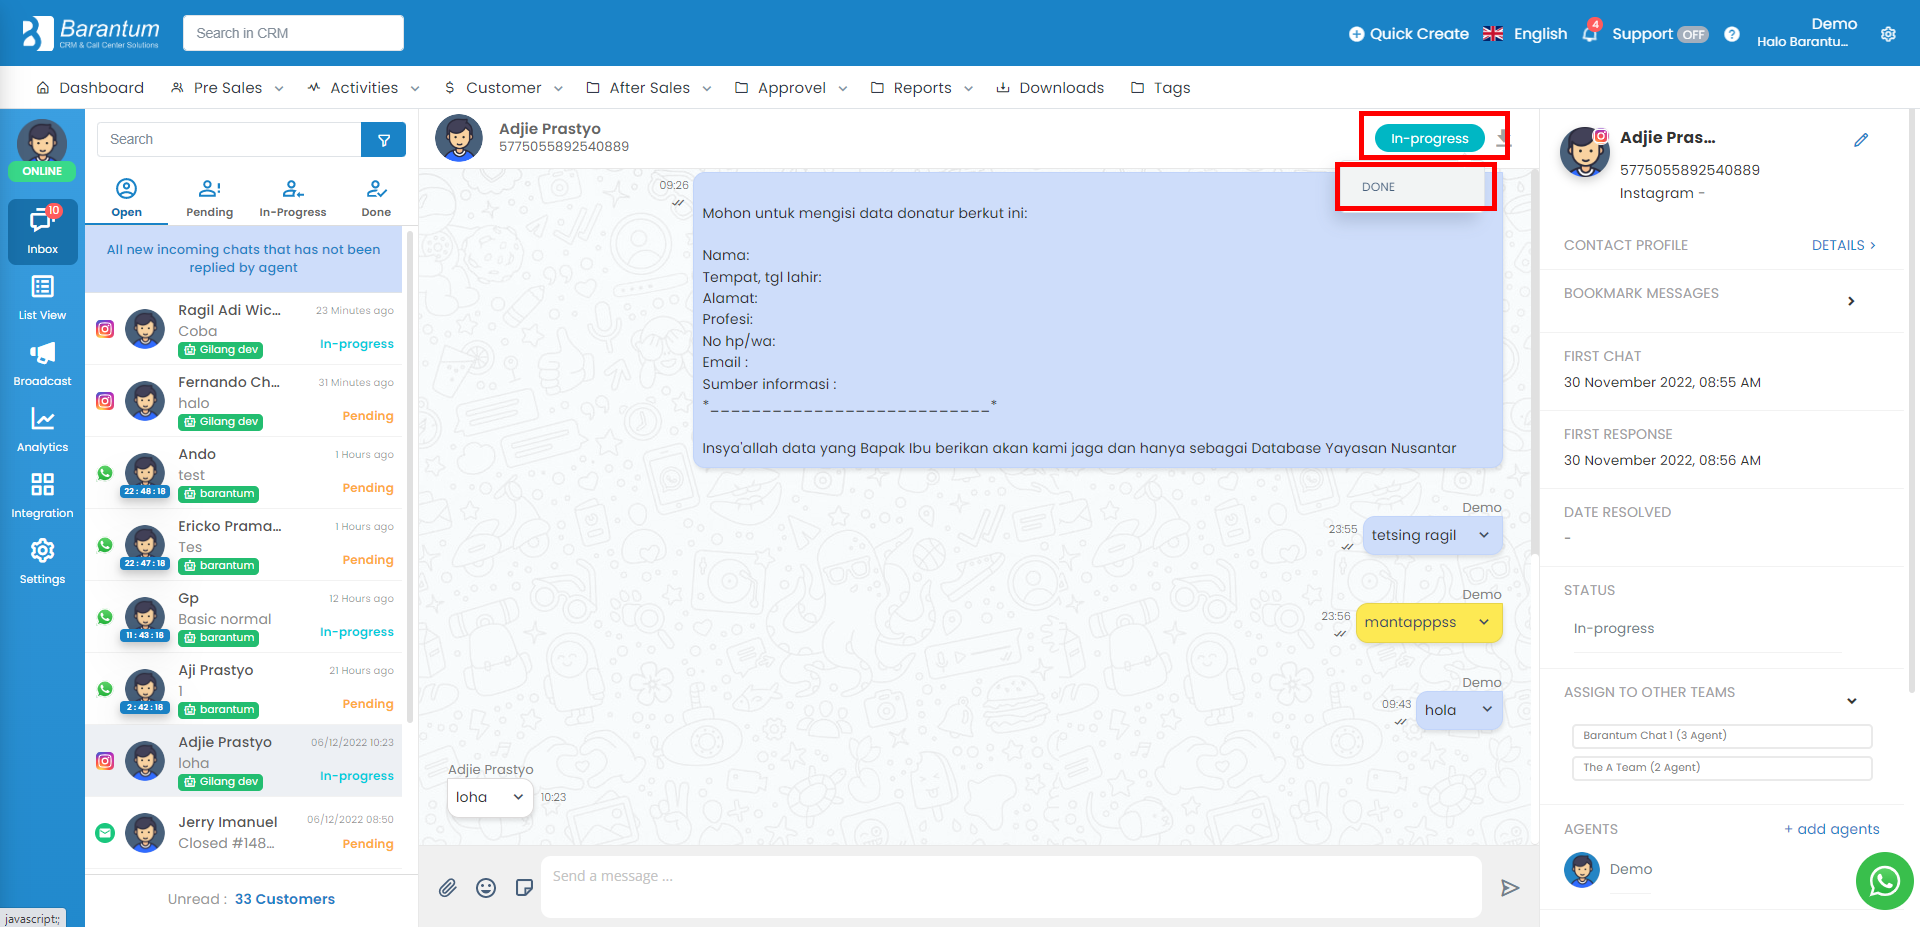
Task: Click the sticky note icon
Action: 524,888
